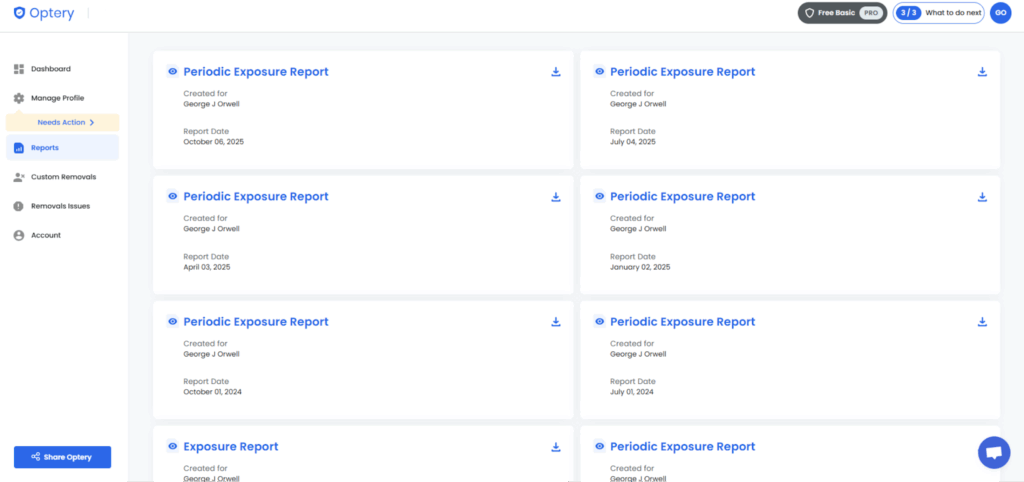Expand the Needs Action chevron

[92, 122]
